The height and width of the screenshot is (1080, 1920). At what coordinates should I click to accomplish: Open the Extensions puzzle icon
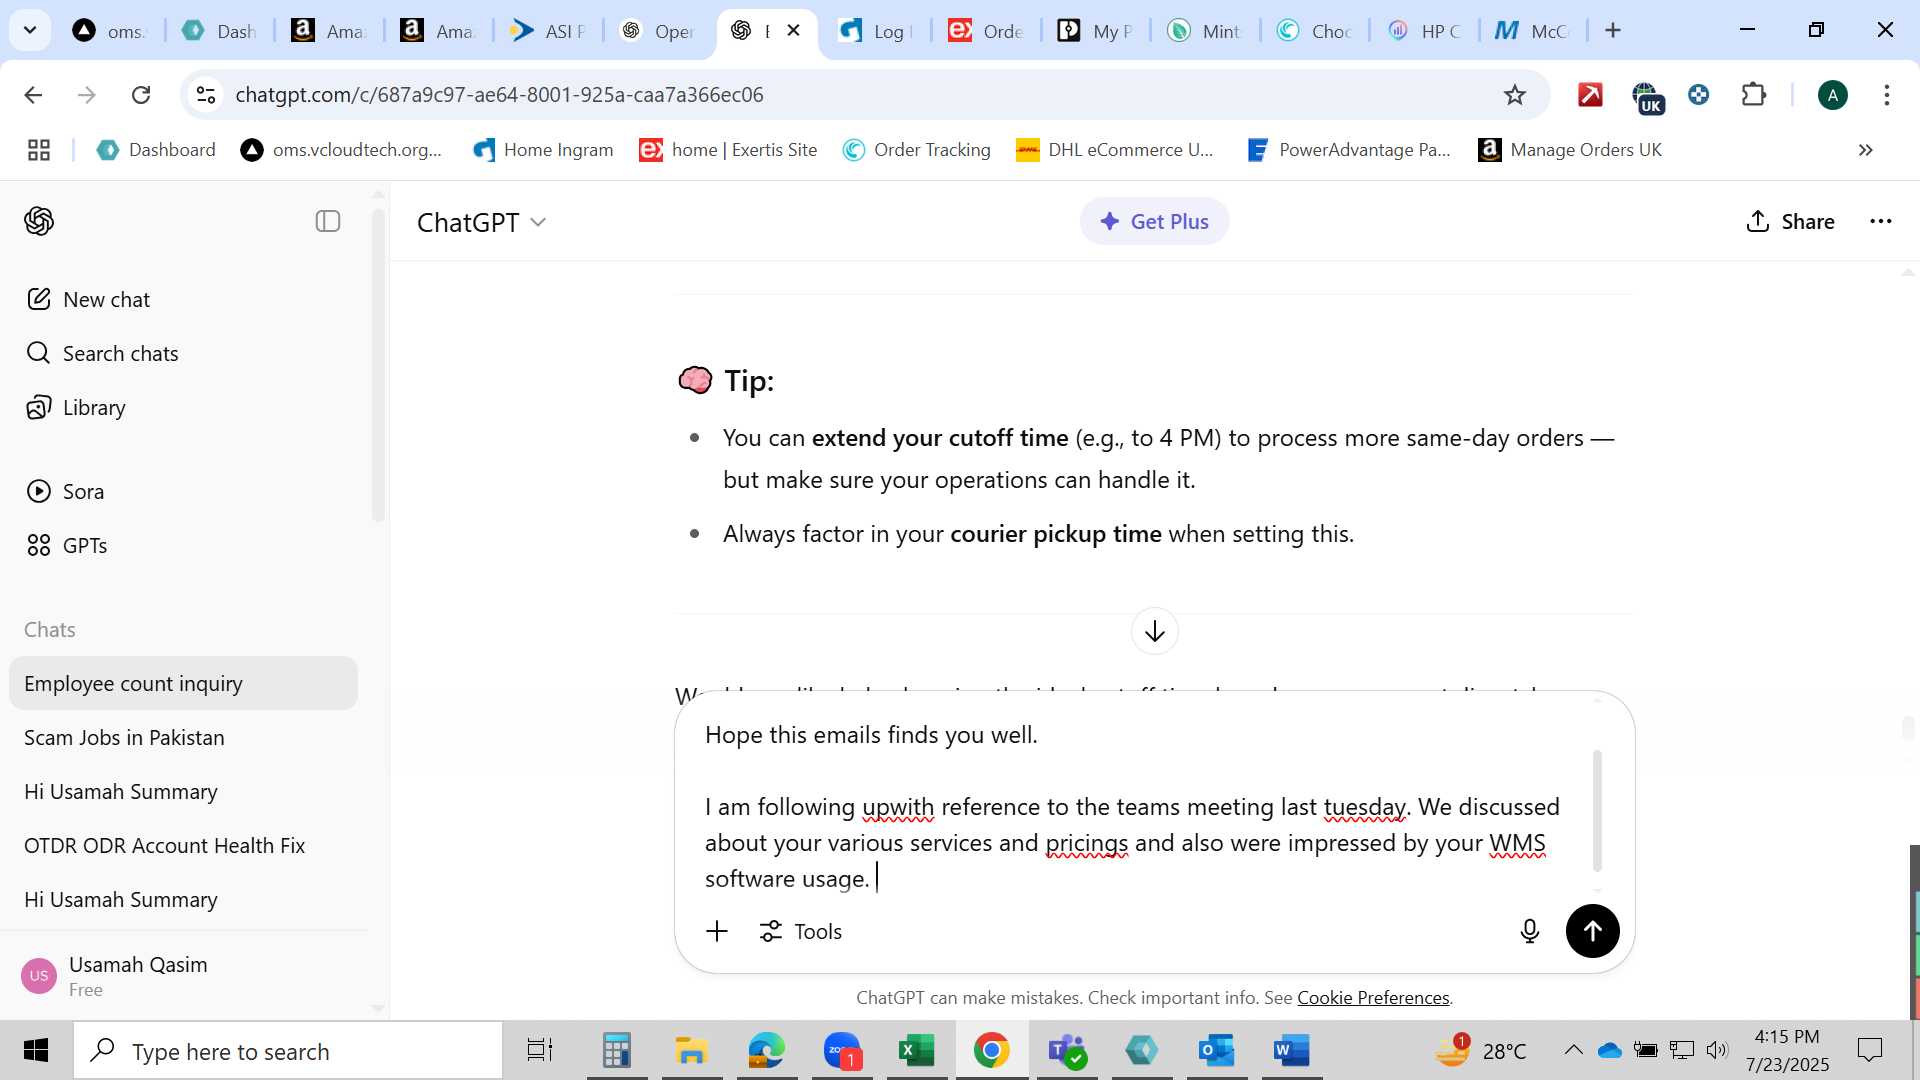tap(1754, 95)
